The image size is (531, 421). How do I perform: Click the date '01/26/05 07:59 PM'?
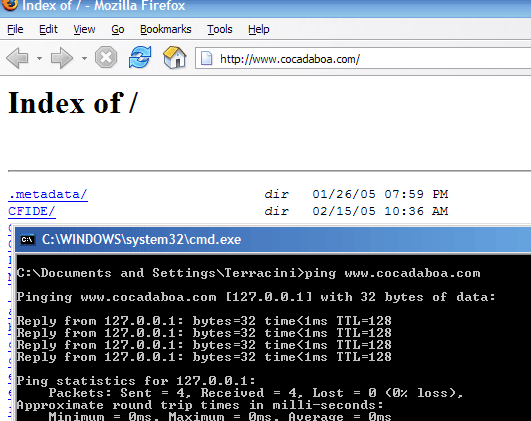point(380,194)
